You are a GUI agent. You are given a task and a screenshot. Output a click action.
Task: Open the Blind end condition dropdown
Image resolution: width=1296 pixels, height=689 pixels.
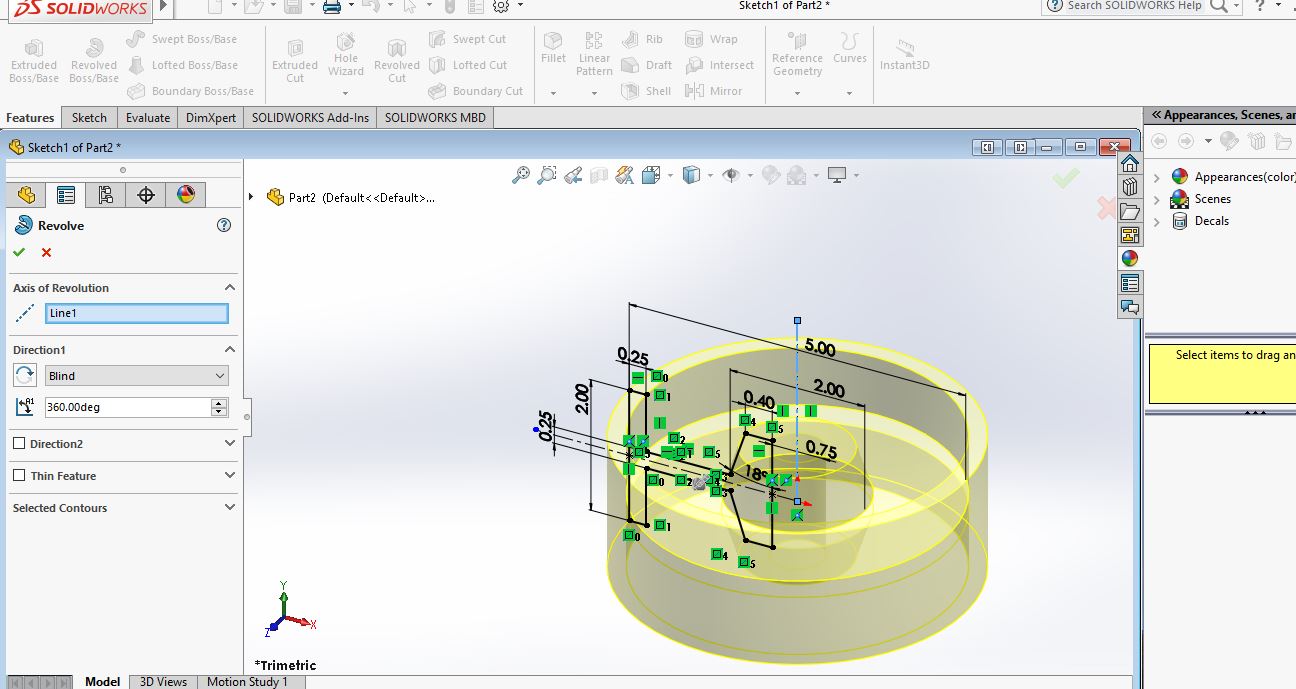[137, 376]
